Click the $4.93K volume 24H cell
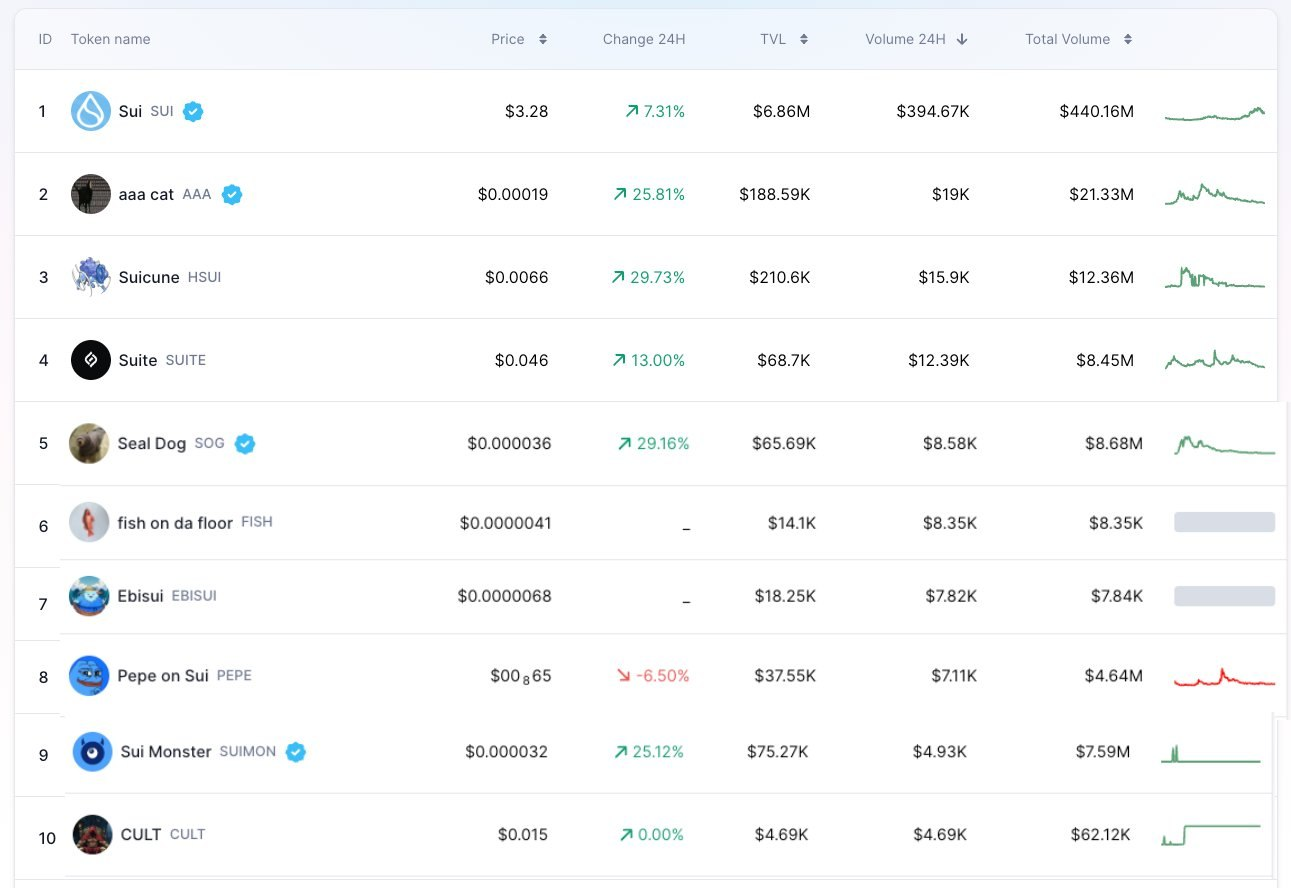Image resolution: width=1291 pixels, height=888 pixels. tap(940, 752)
